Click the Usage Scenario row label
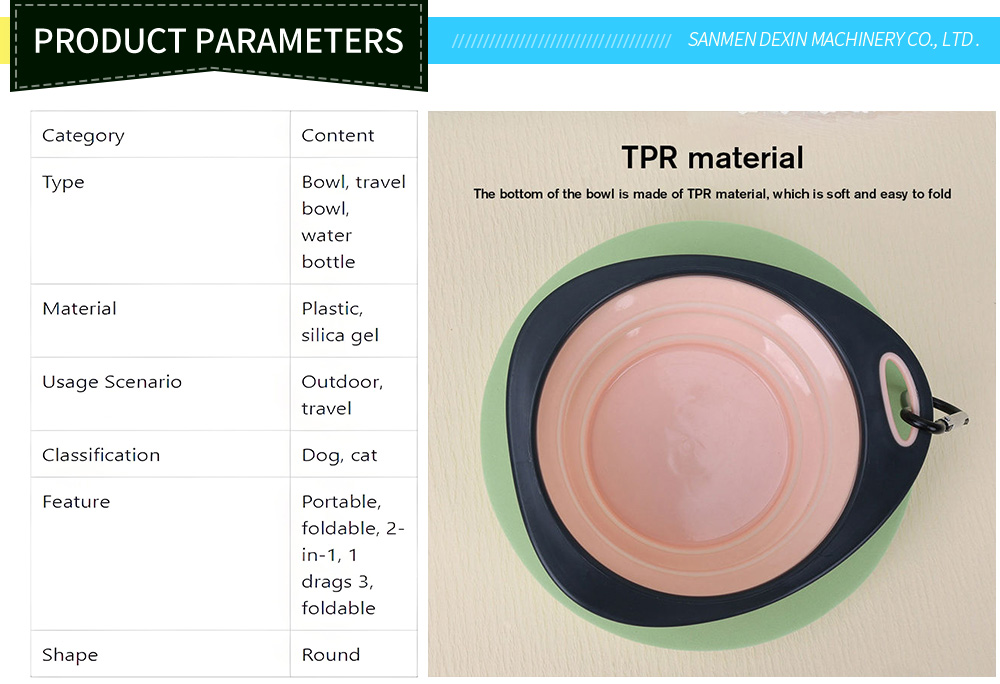Image resolution: width=1000 pixels, height=684 pixels. click(x=160, y=394)
